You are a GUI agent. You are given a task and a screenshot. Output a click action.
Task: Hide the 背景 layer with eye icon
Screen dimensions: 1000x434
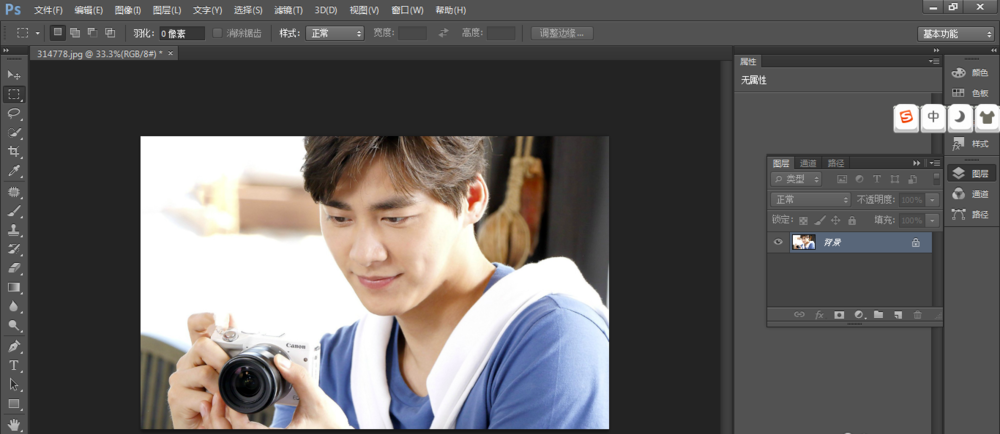777,242
